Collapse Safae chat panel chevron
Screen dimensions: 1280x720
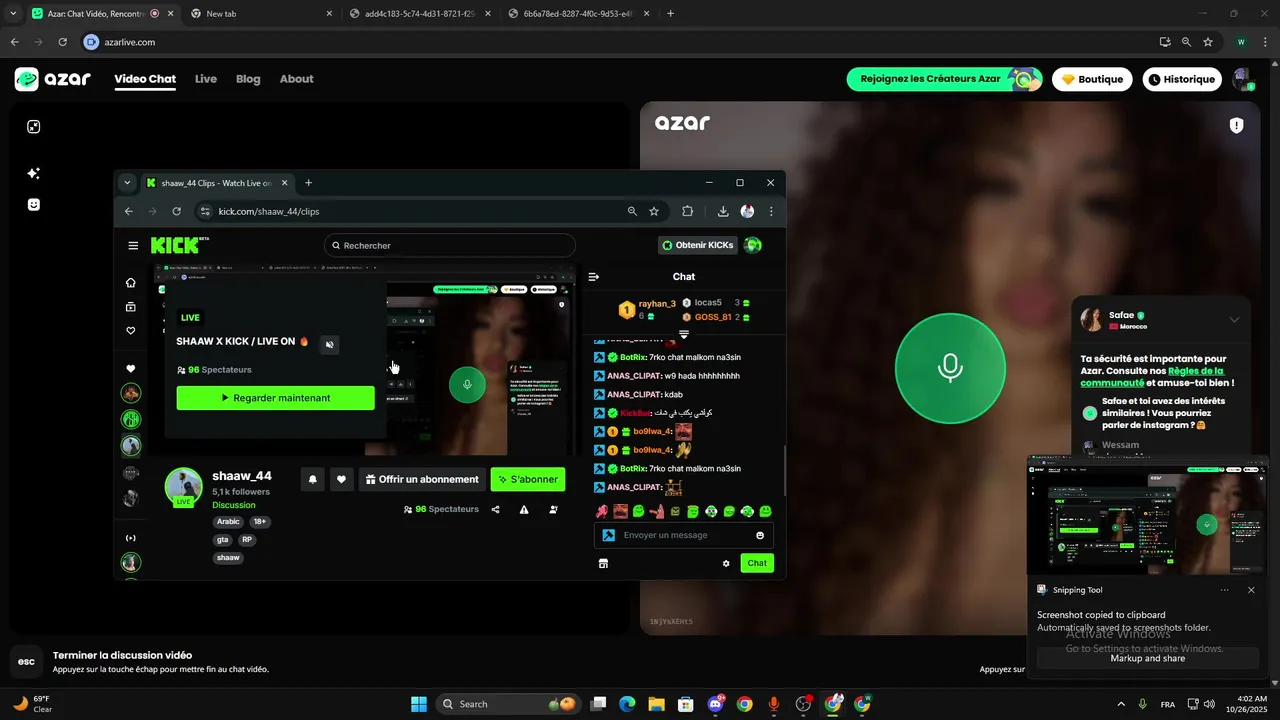(1234, 320)
